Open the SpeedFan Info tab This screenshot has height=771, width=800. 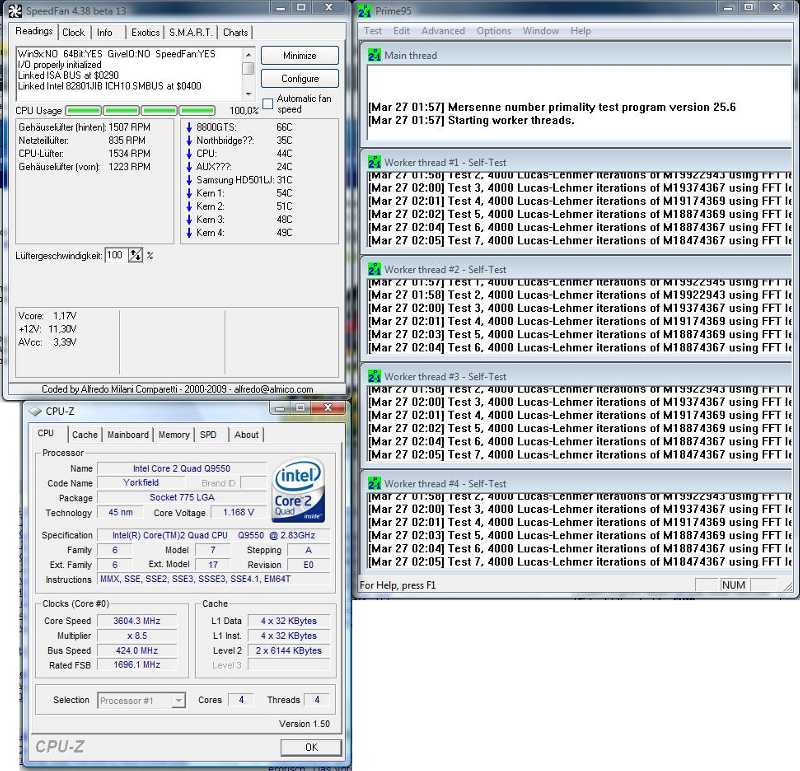click(x=105, y=33)
